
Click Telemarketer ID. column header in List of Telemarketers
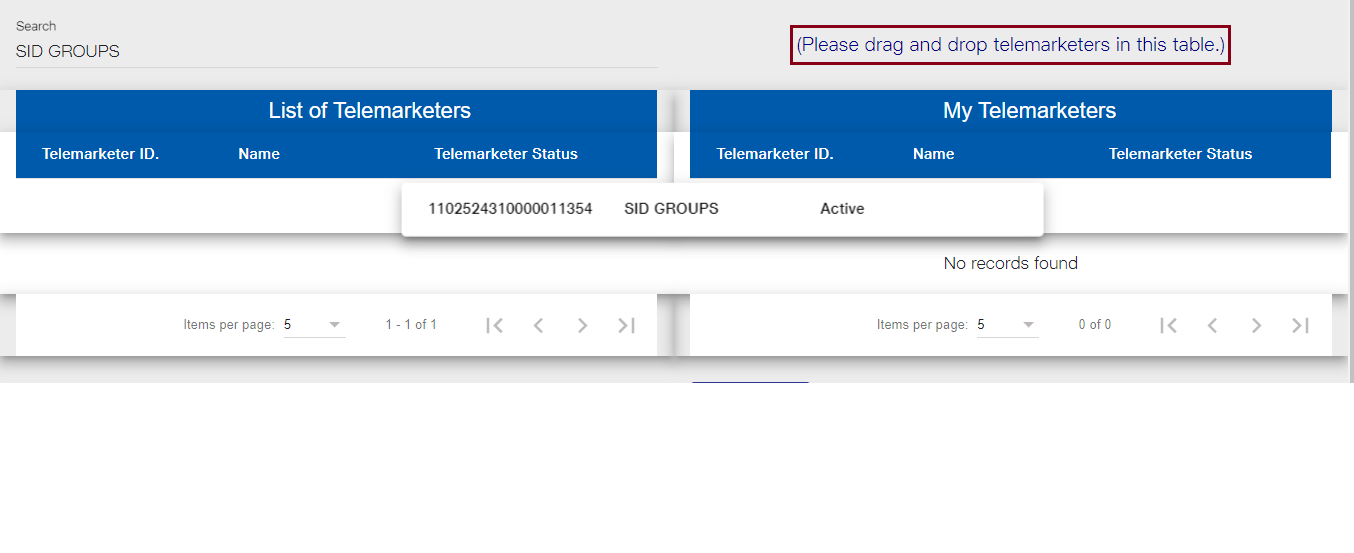click(101, 154)
